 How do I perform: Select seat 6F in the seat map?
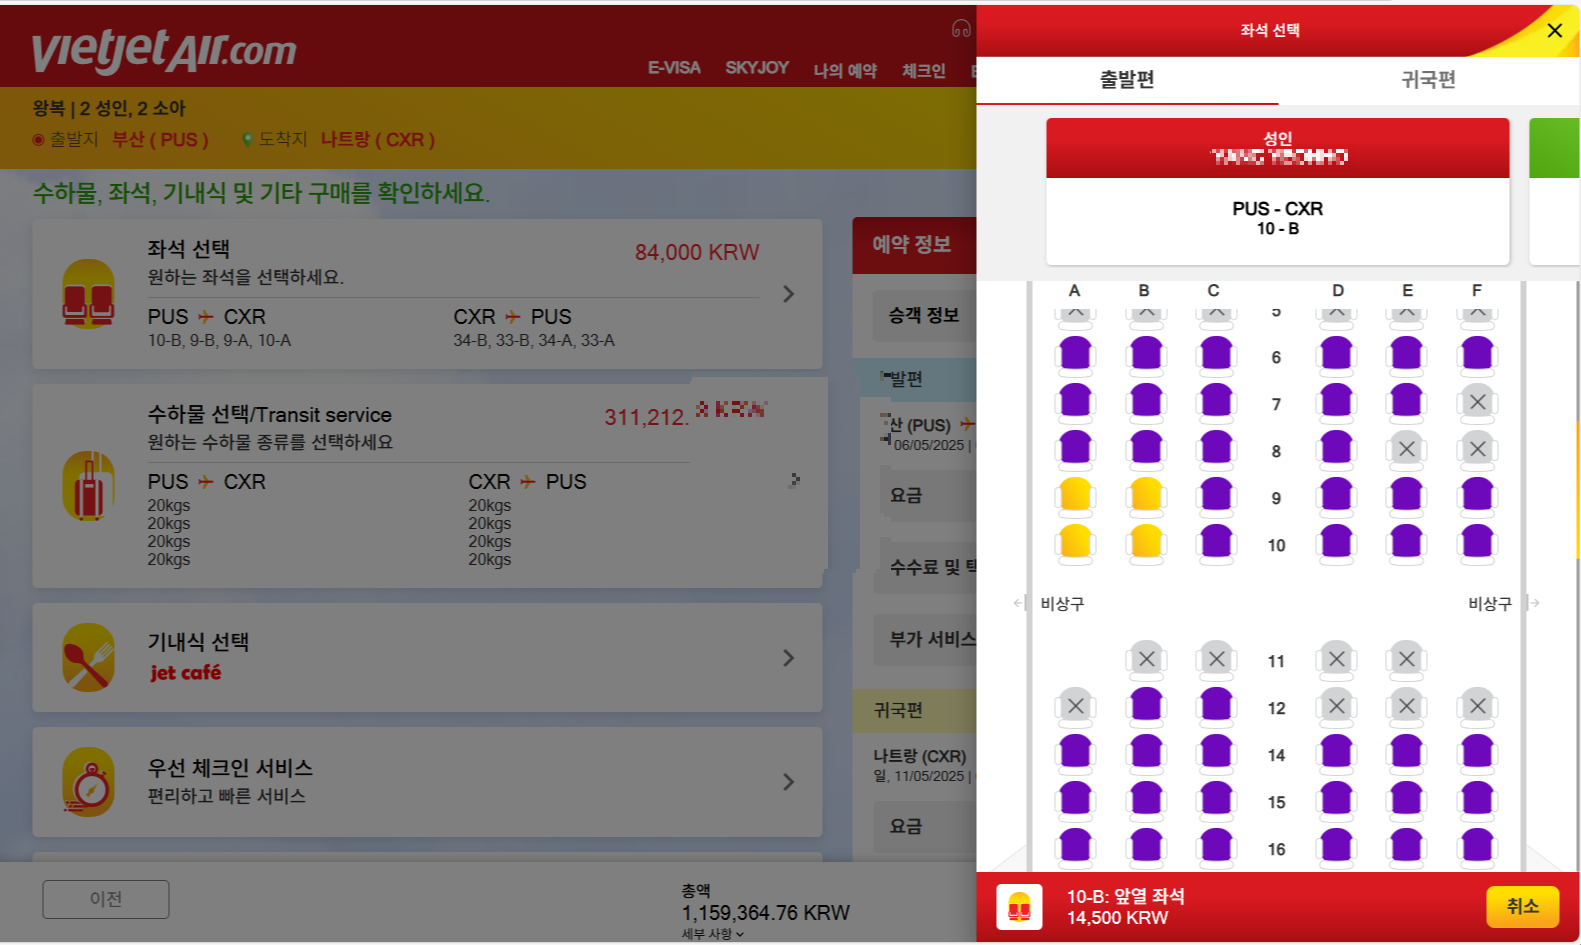(1477, 355)
